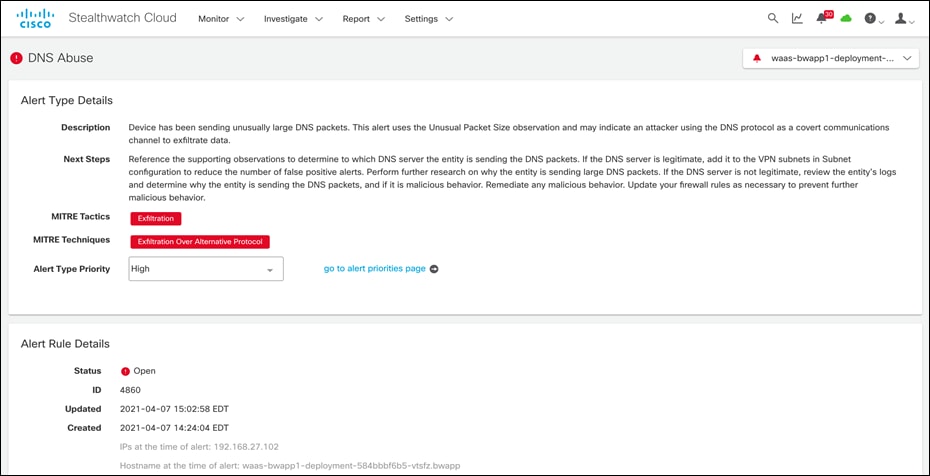Click the Stealthwatch Cloud title
This screenshot has height=476, width=930.
(x=122, y=18)
